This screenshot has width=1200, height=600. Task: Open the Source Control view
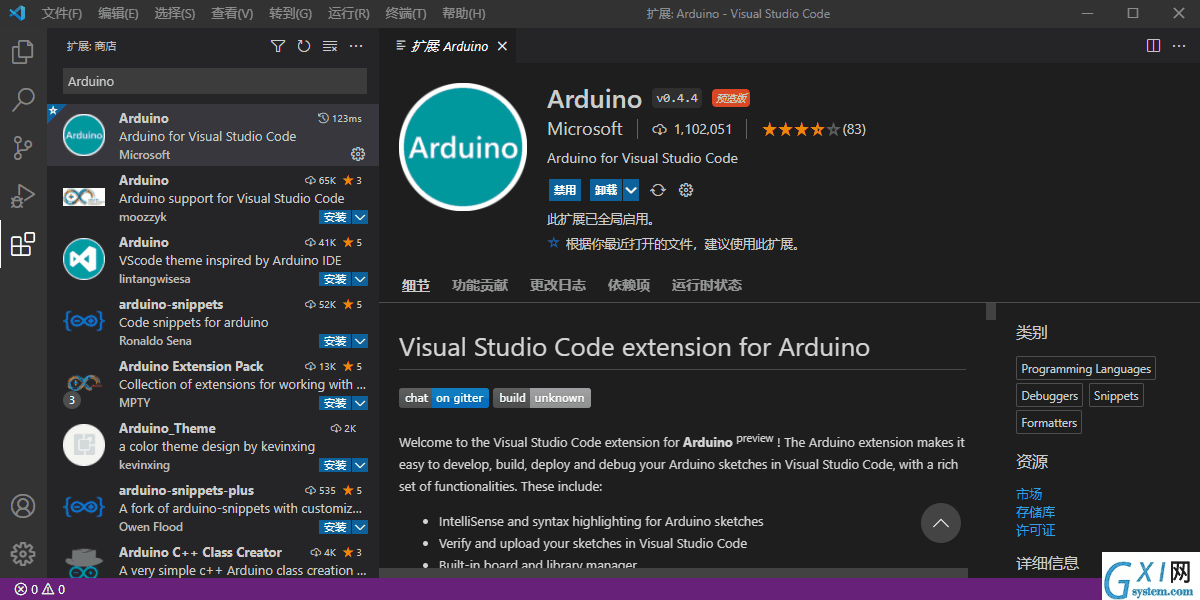coord(23,148)
